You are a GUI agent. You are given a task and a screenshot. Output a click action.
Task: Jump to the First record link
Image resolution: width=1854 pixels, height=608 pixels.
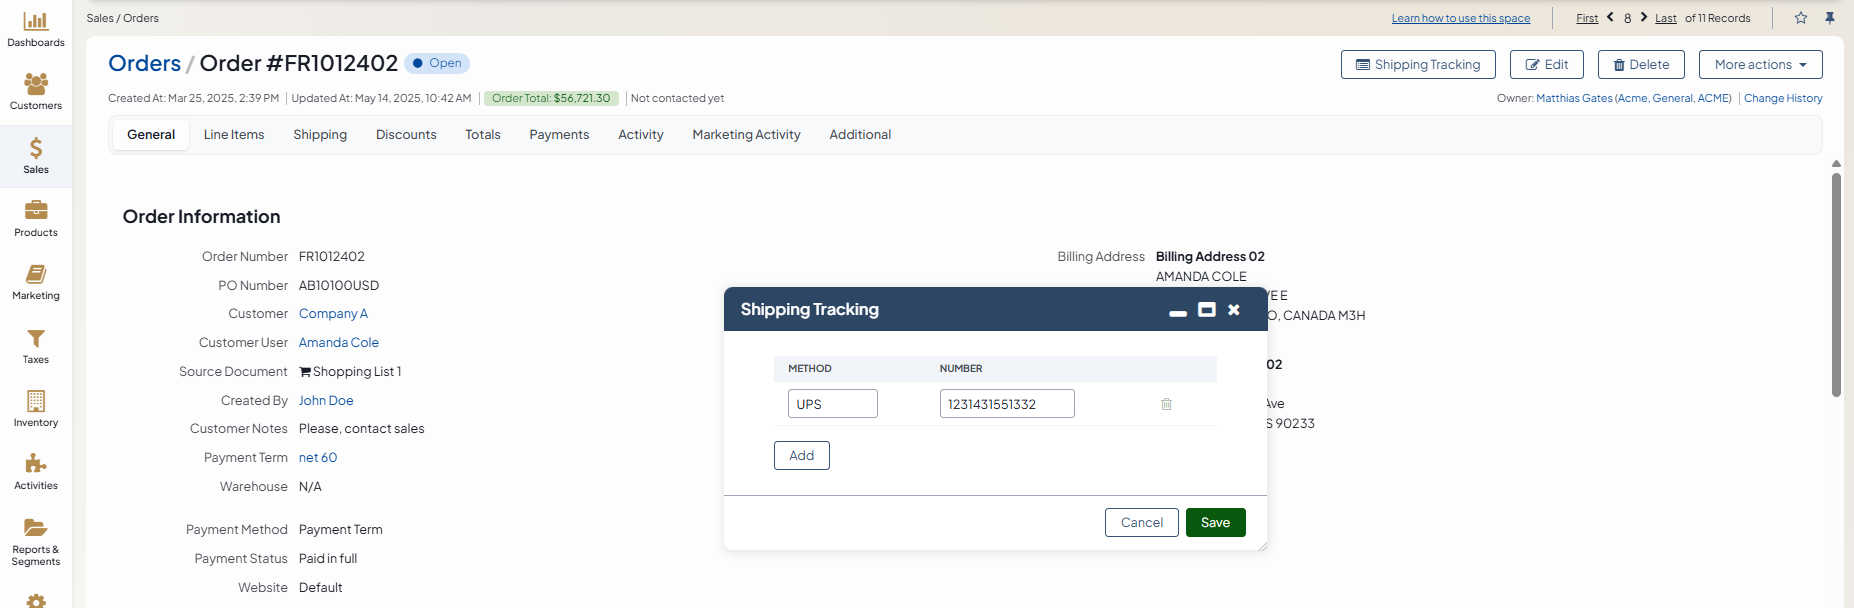(x=1587, y=18)
